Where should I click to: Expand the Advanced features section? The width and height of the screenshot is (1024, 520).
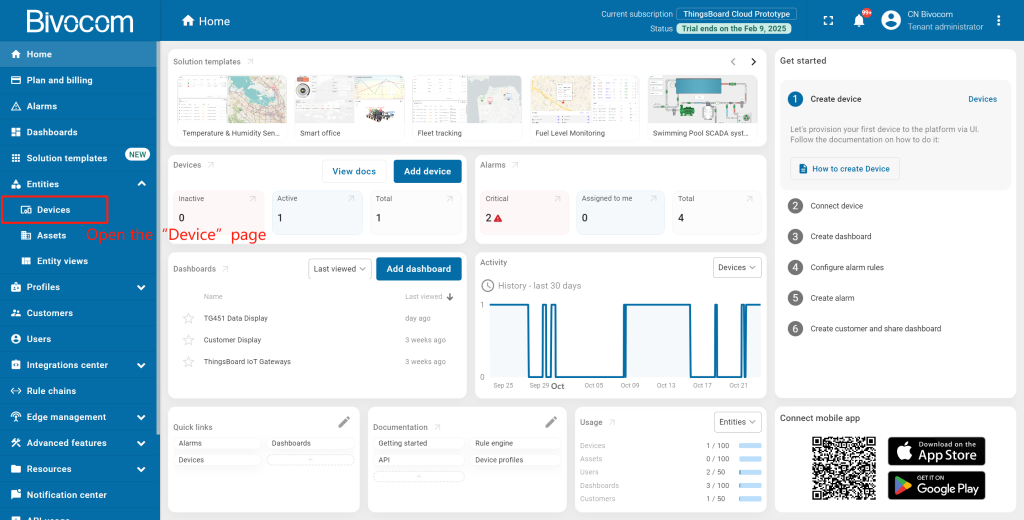141,443
